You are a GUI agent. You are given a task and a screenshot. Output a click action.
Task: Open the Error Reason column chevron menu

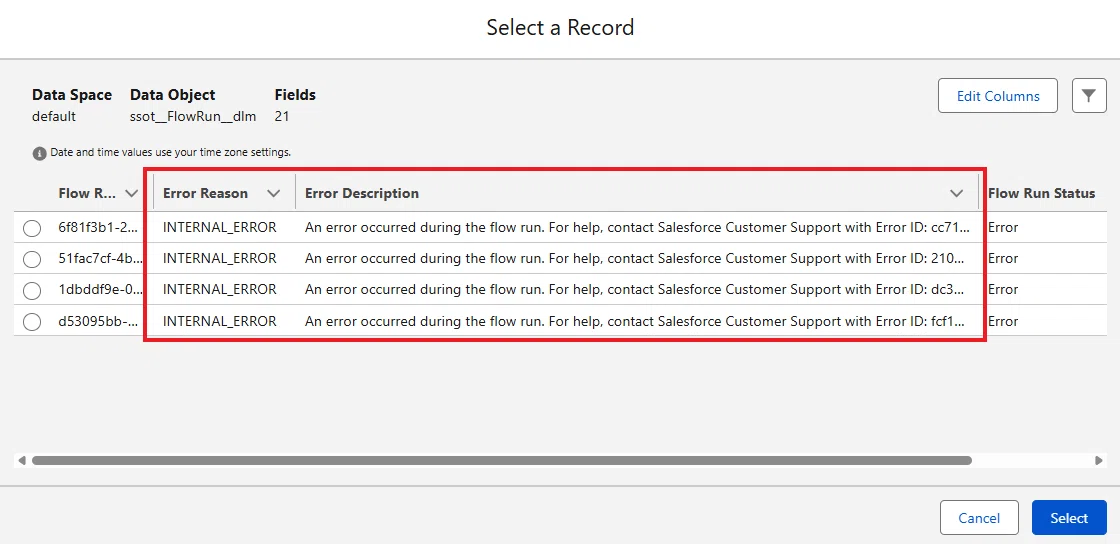273,193
